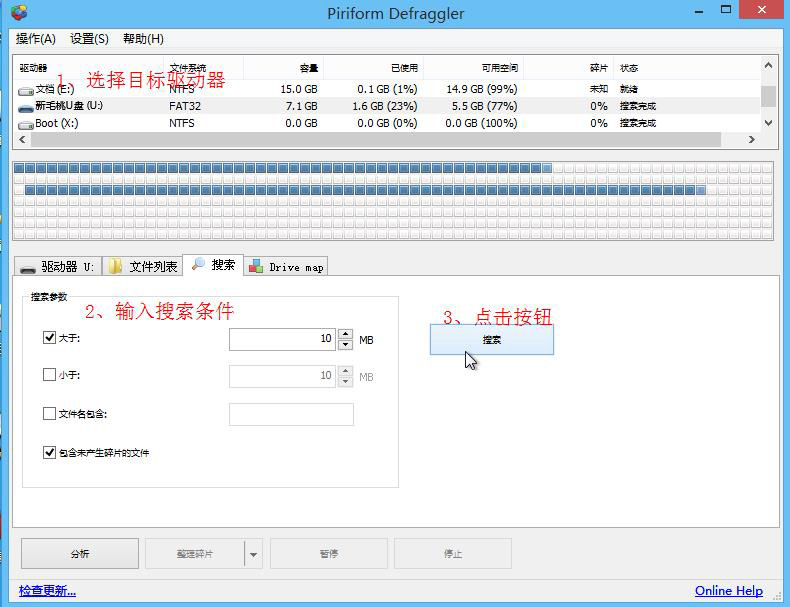The image size is (790, 607).
Task: Decrease the 大于 size value with down arrow
Action: click(345, 345)
